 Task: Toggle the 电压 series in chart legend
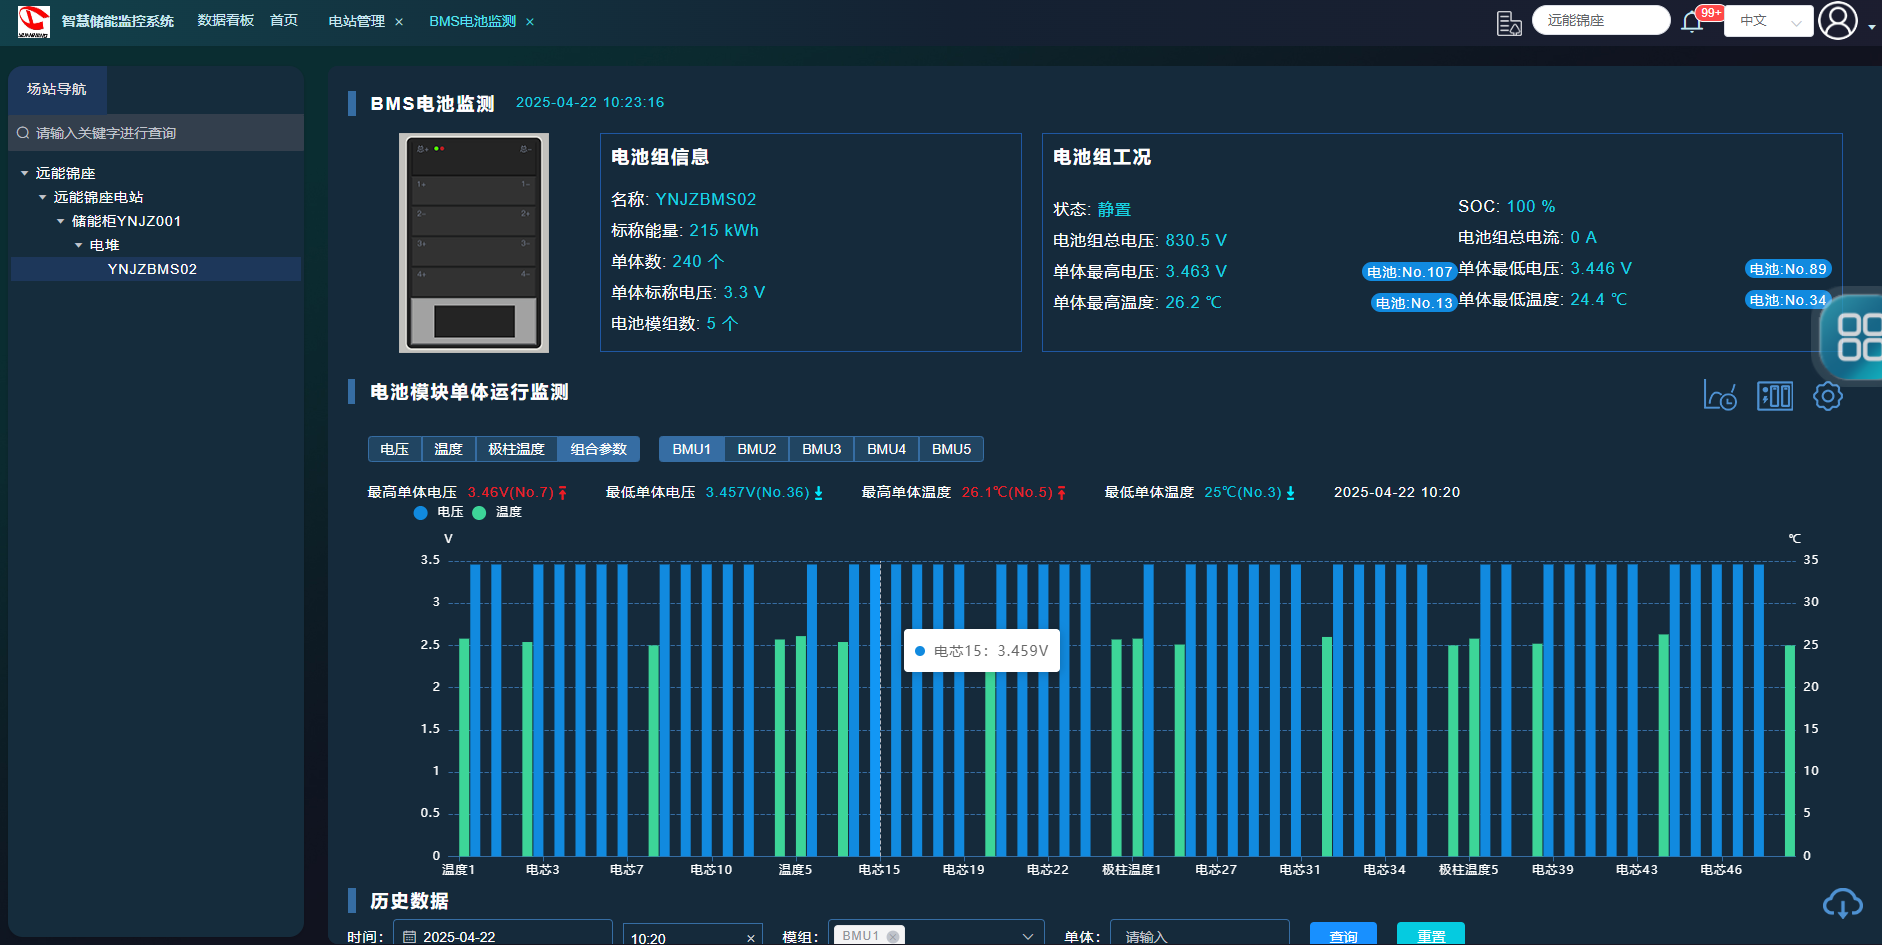439,512
